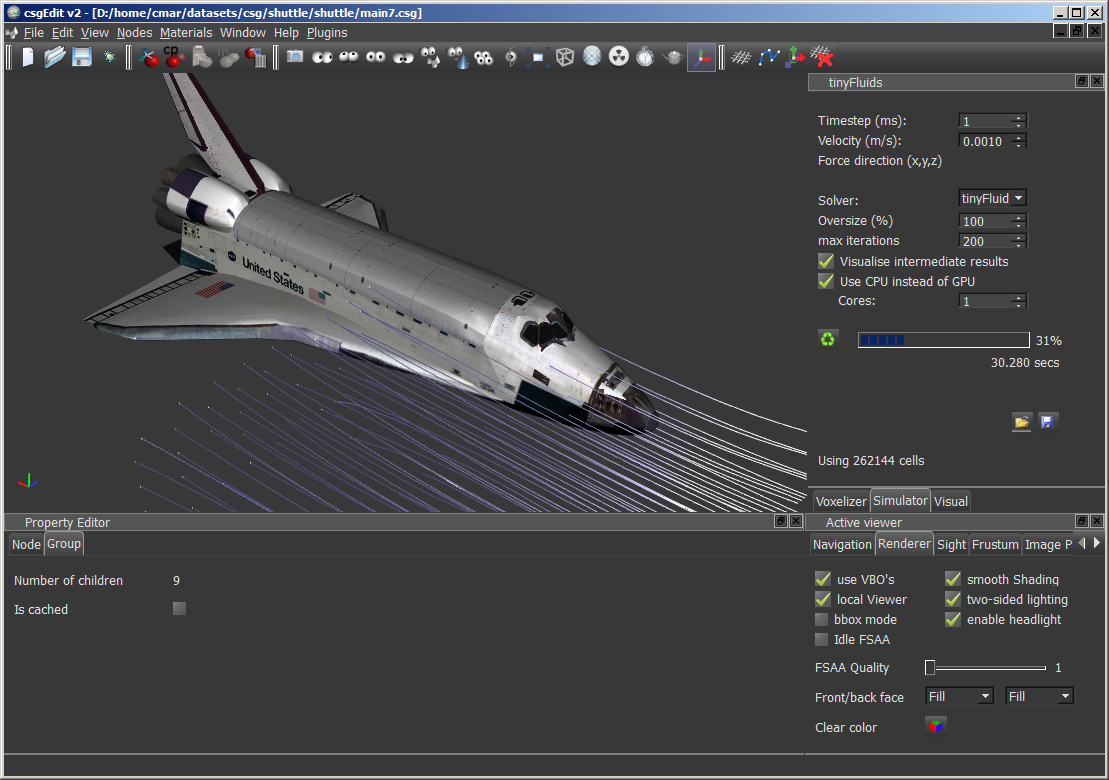
Task: Click the scissors cut node icon
Action: point(148,57)
